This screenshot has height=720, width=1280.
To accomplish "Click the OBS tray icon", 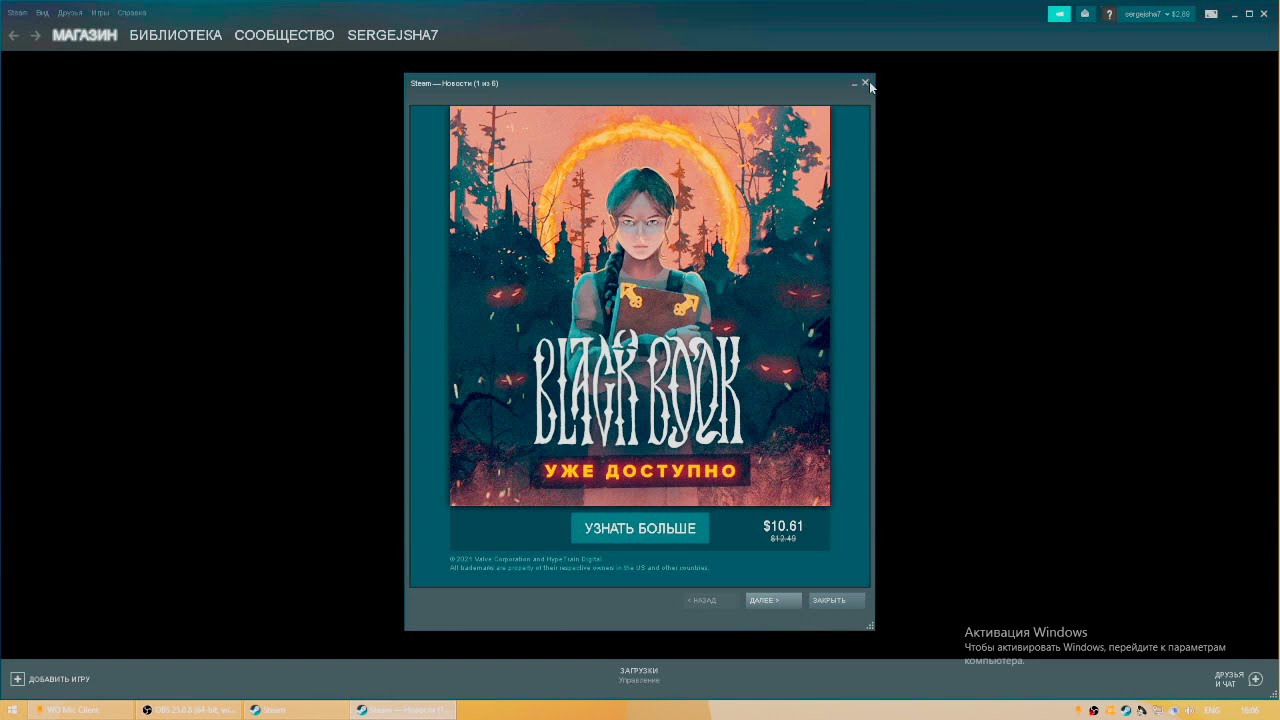I will click(x=1094, y=710).
